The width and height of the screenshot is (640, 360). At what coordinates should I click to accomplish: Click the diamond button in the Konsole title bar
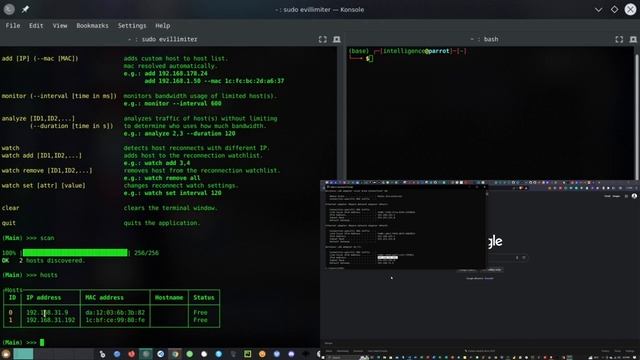tap(614, 9)
